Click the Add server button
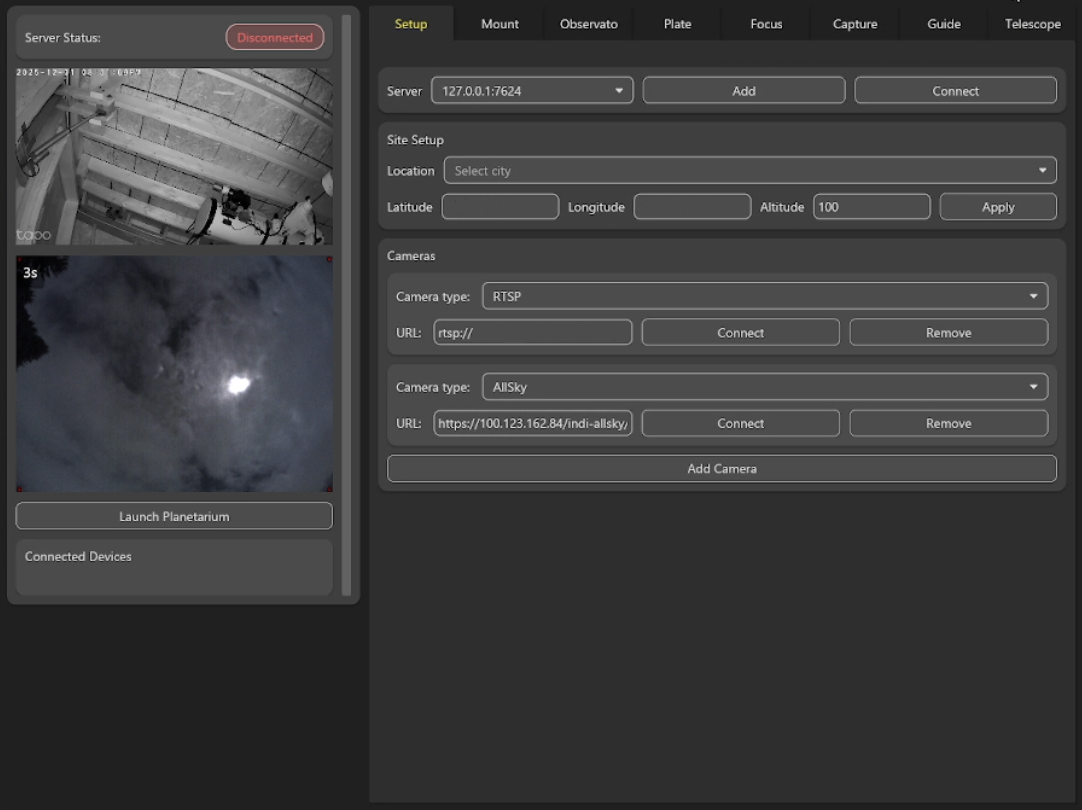The width and height of the screenshot is (1082, 810). click(743, 91)
